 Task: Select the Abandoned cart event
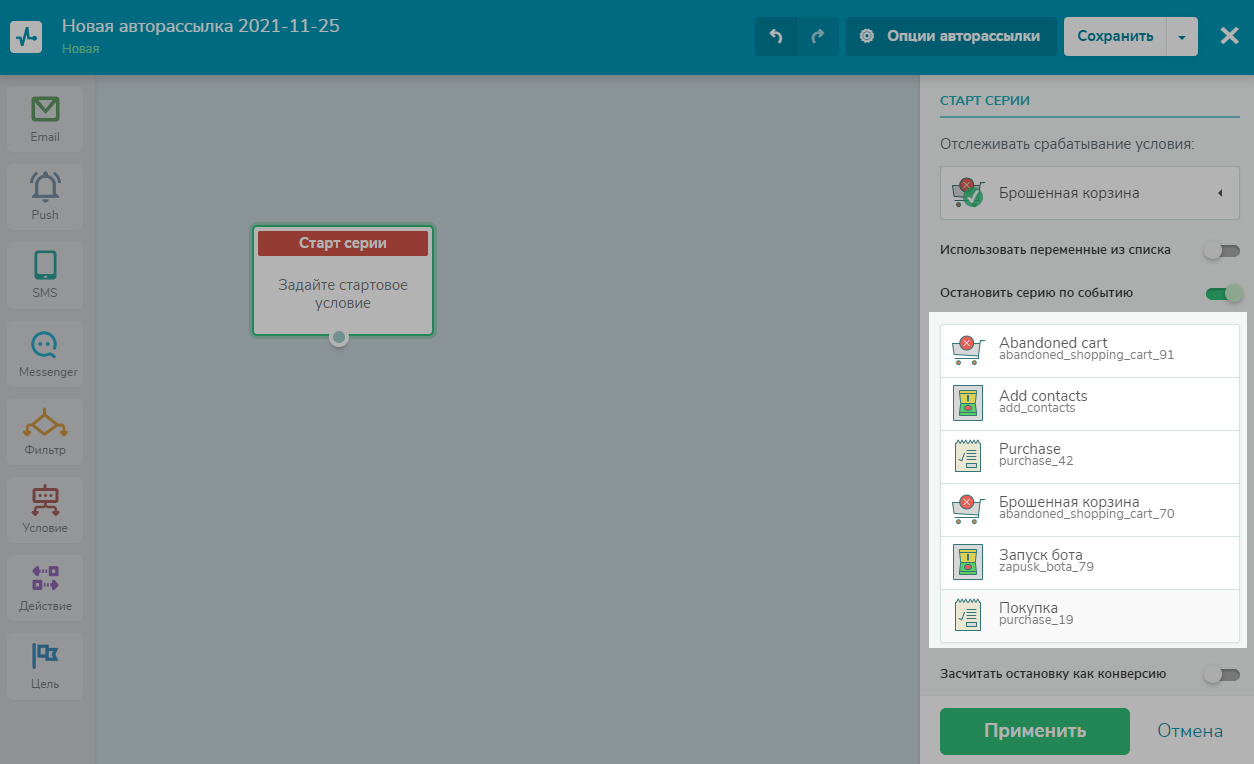pos(1090,351)
